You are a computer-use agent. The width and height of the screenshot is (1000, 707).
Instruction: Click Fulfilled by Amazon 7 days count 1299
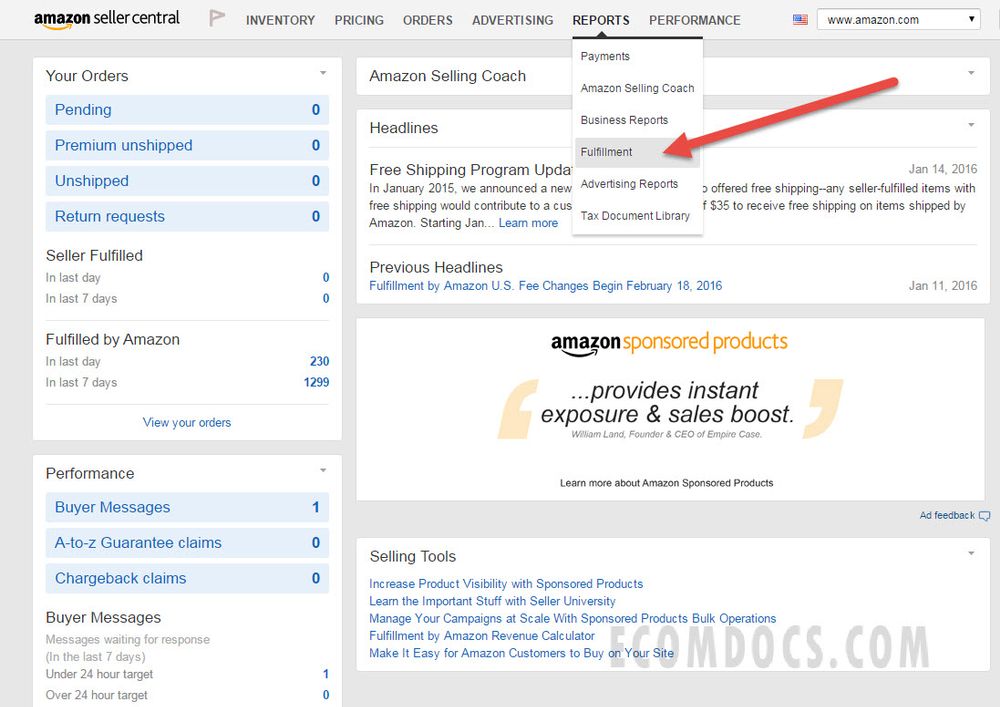point(316,383)
